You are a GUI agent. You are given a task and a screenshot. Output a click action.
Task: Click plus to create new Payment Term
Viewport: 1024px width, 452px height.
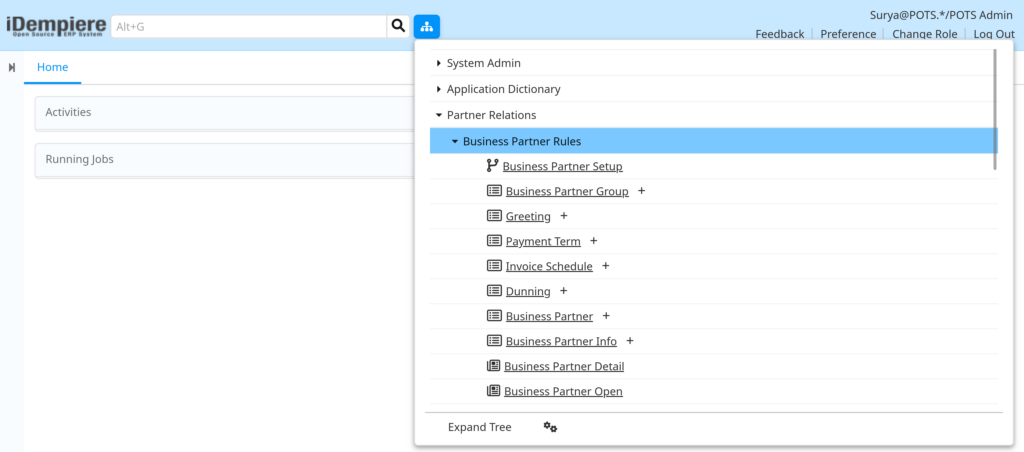[594, 240]
